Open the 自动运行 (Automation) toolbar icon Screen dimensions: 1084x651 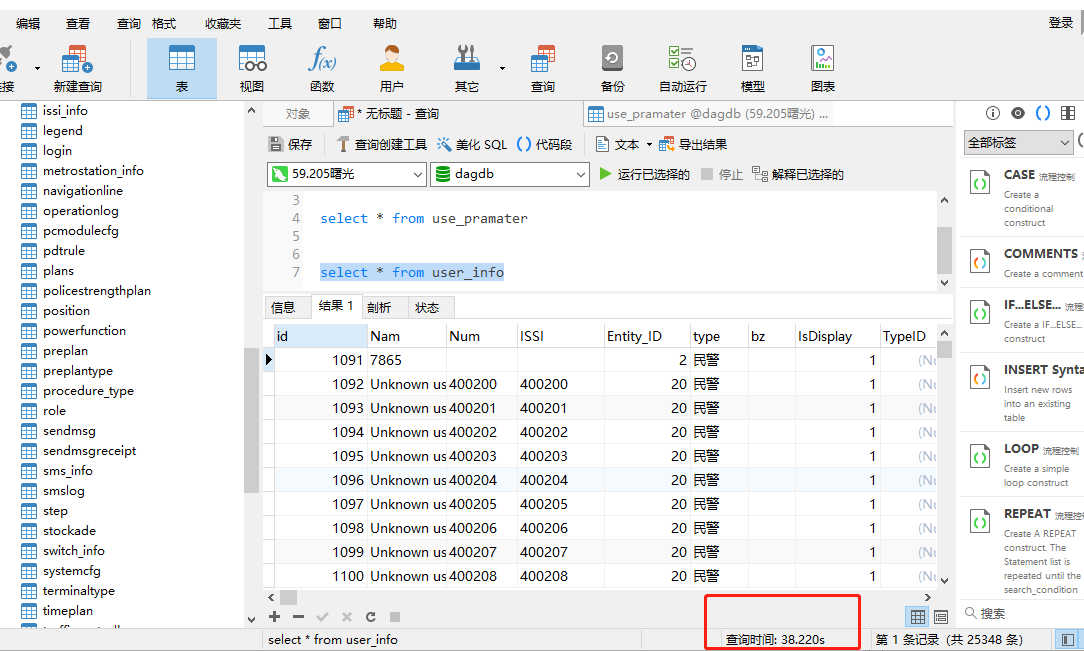682,68
